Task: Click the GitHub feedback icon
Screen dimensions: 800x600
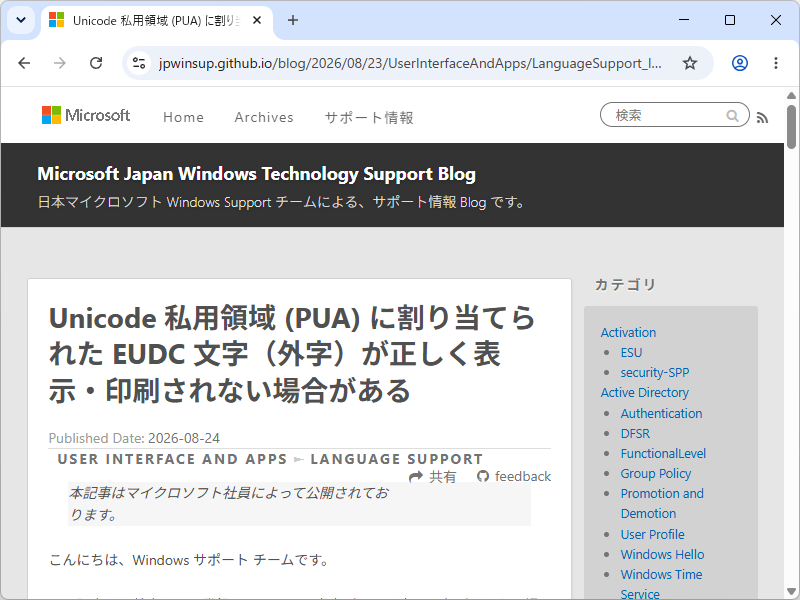Action: pos(483,476)
